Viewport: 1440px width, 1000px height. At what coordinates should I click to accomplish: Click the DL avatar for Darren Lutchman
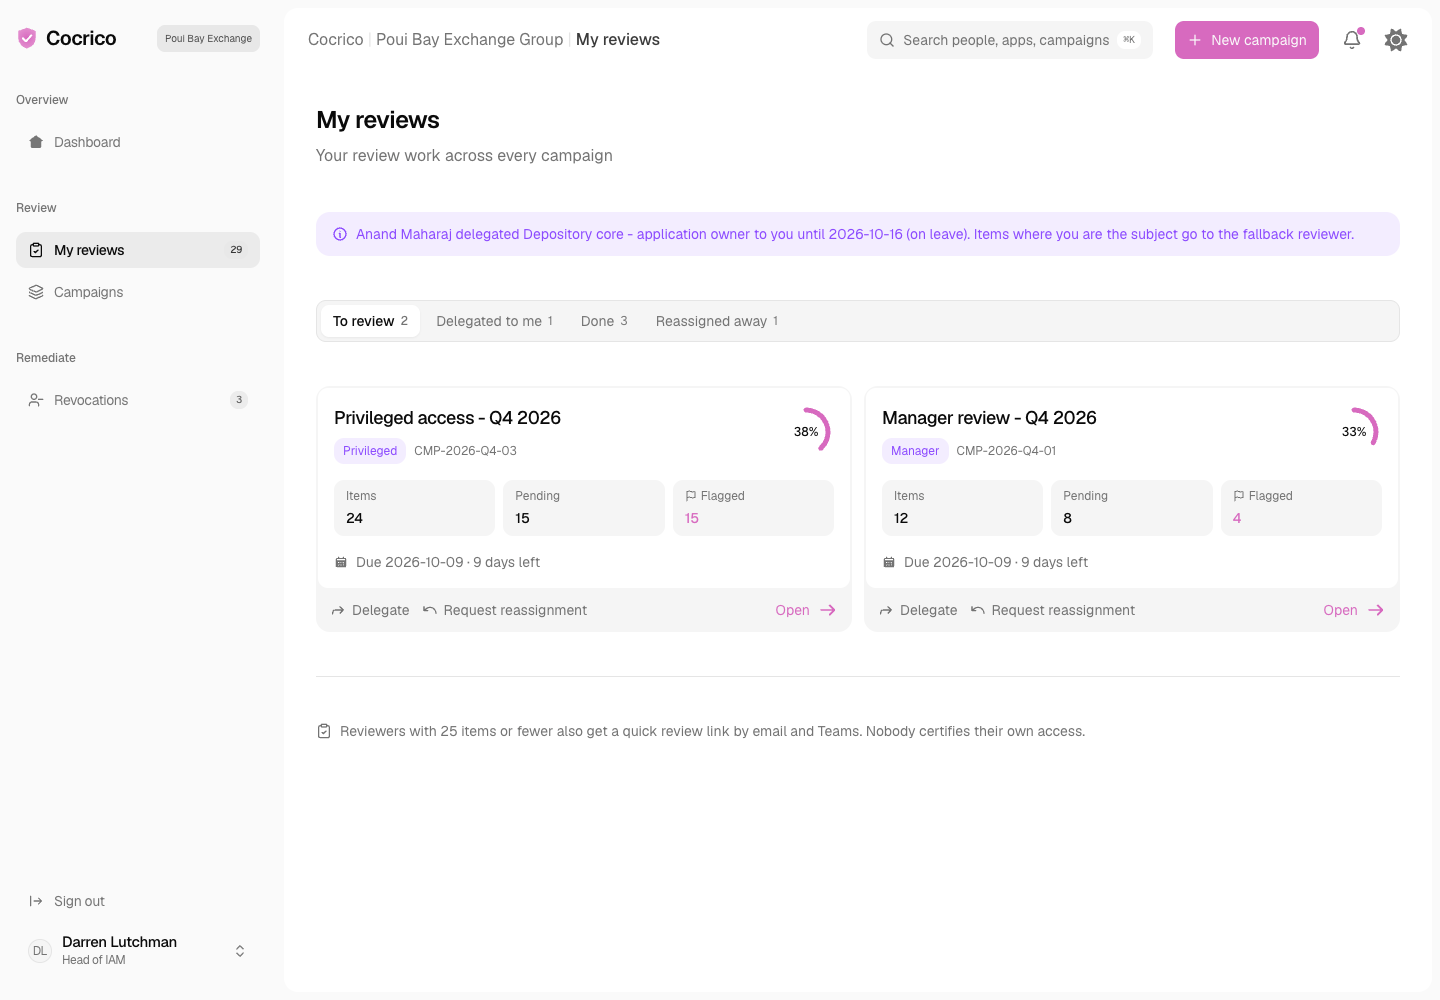[40, 951]
